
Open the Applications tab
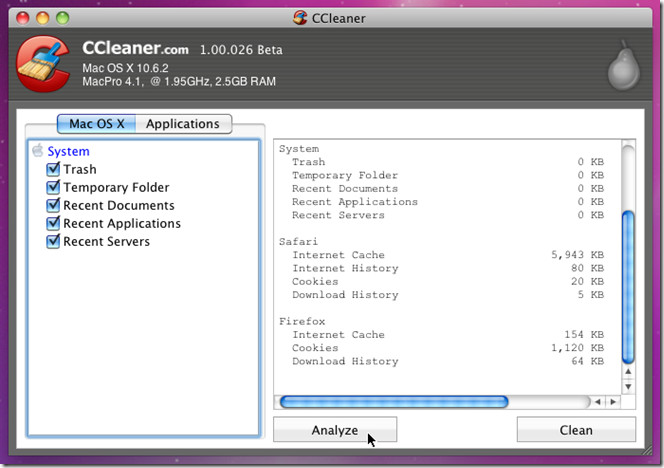click(183, 124)
